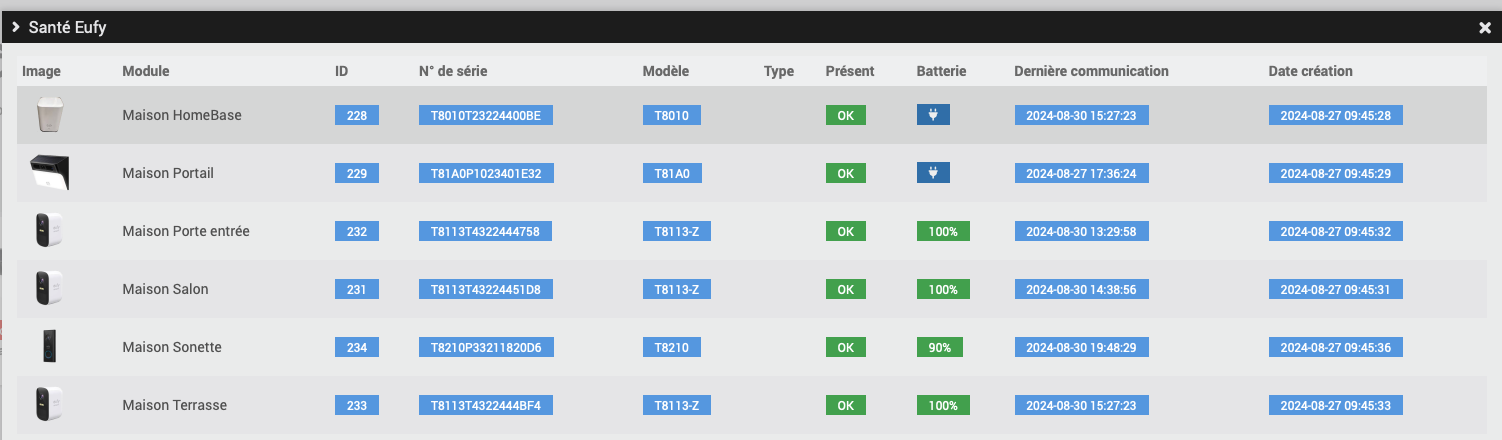
Task: Click the Modèle column header
Action: [x=665, y=71]
